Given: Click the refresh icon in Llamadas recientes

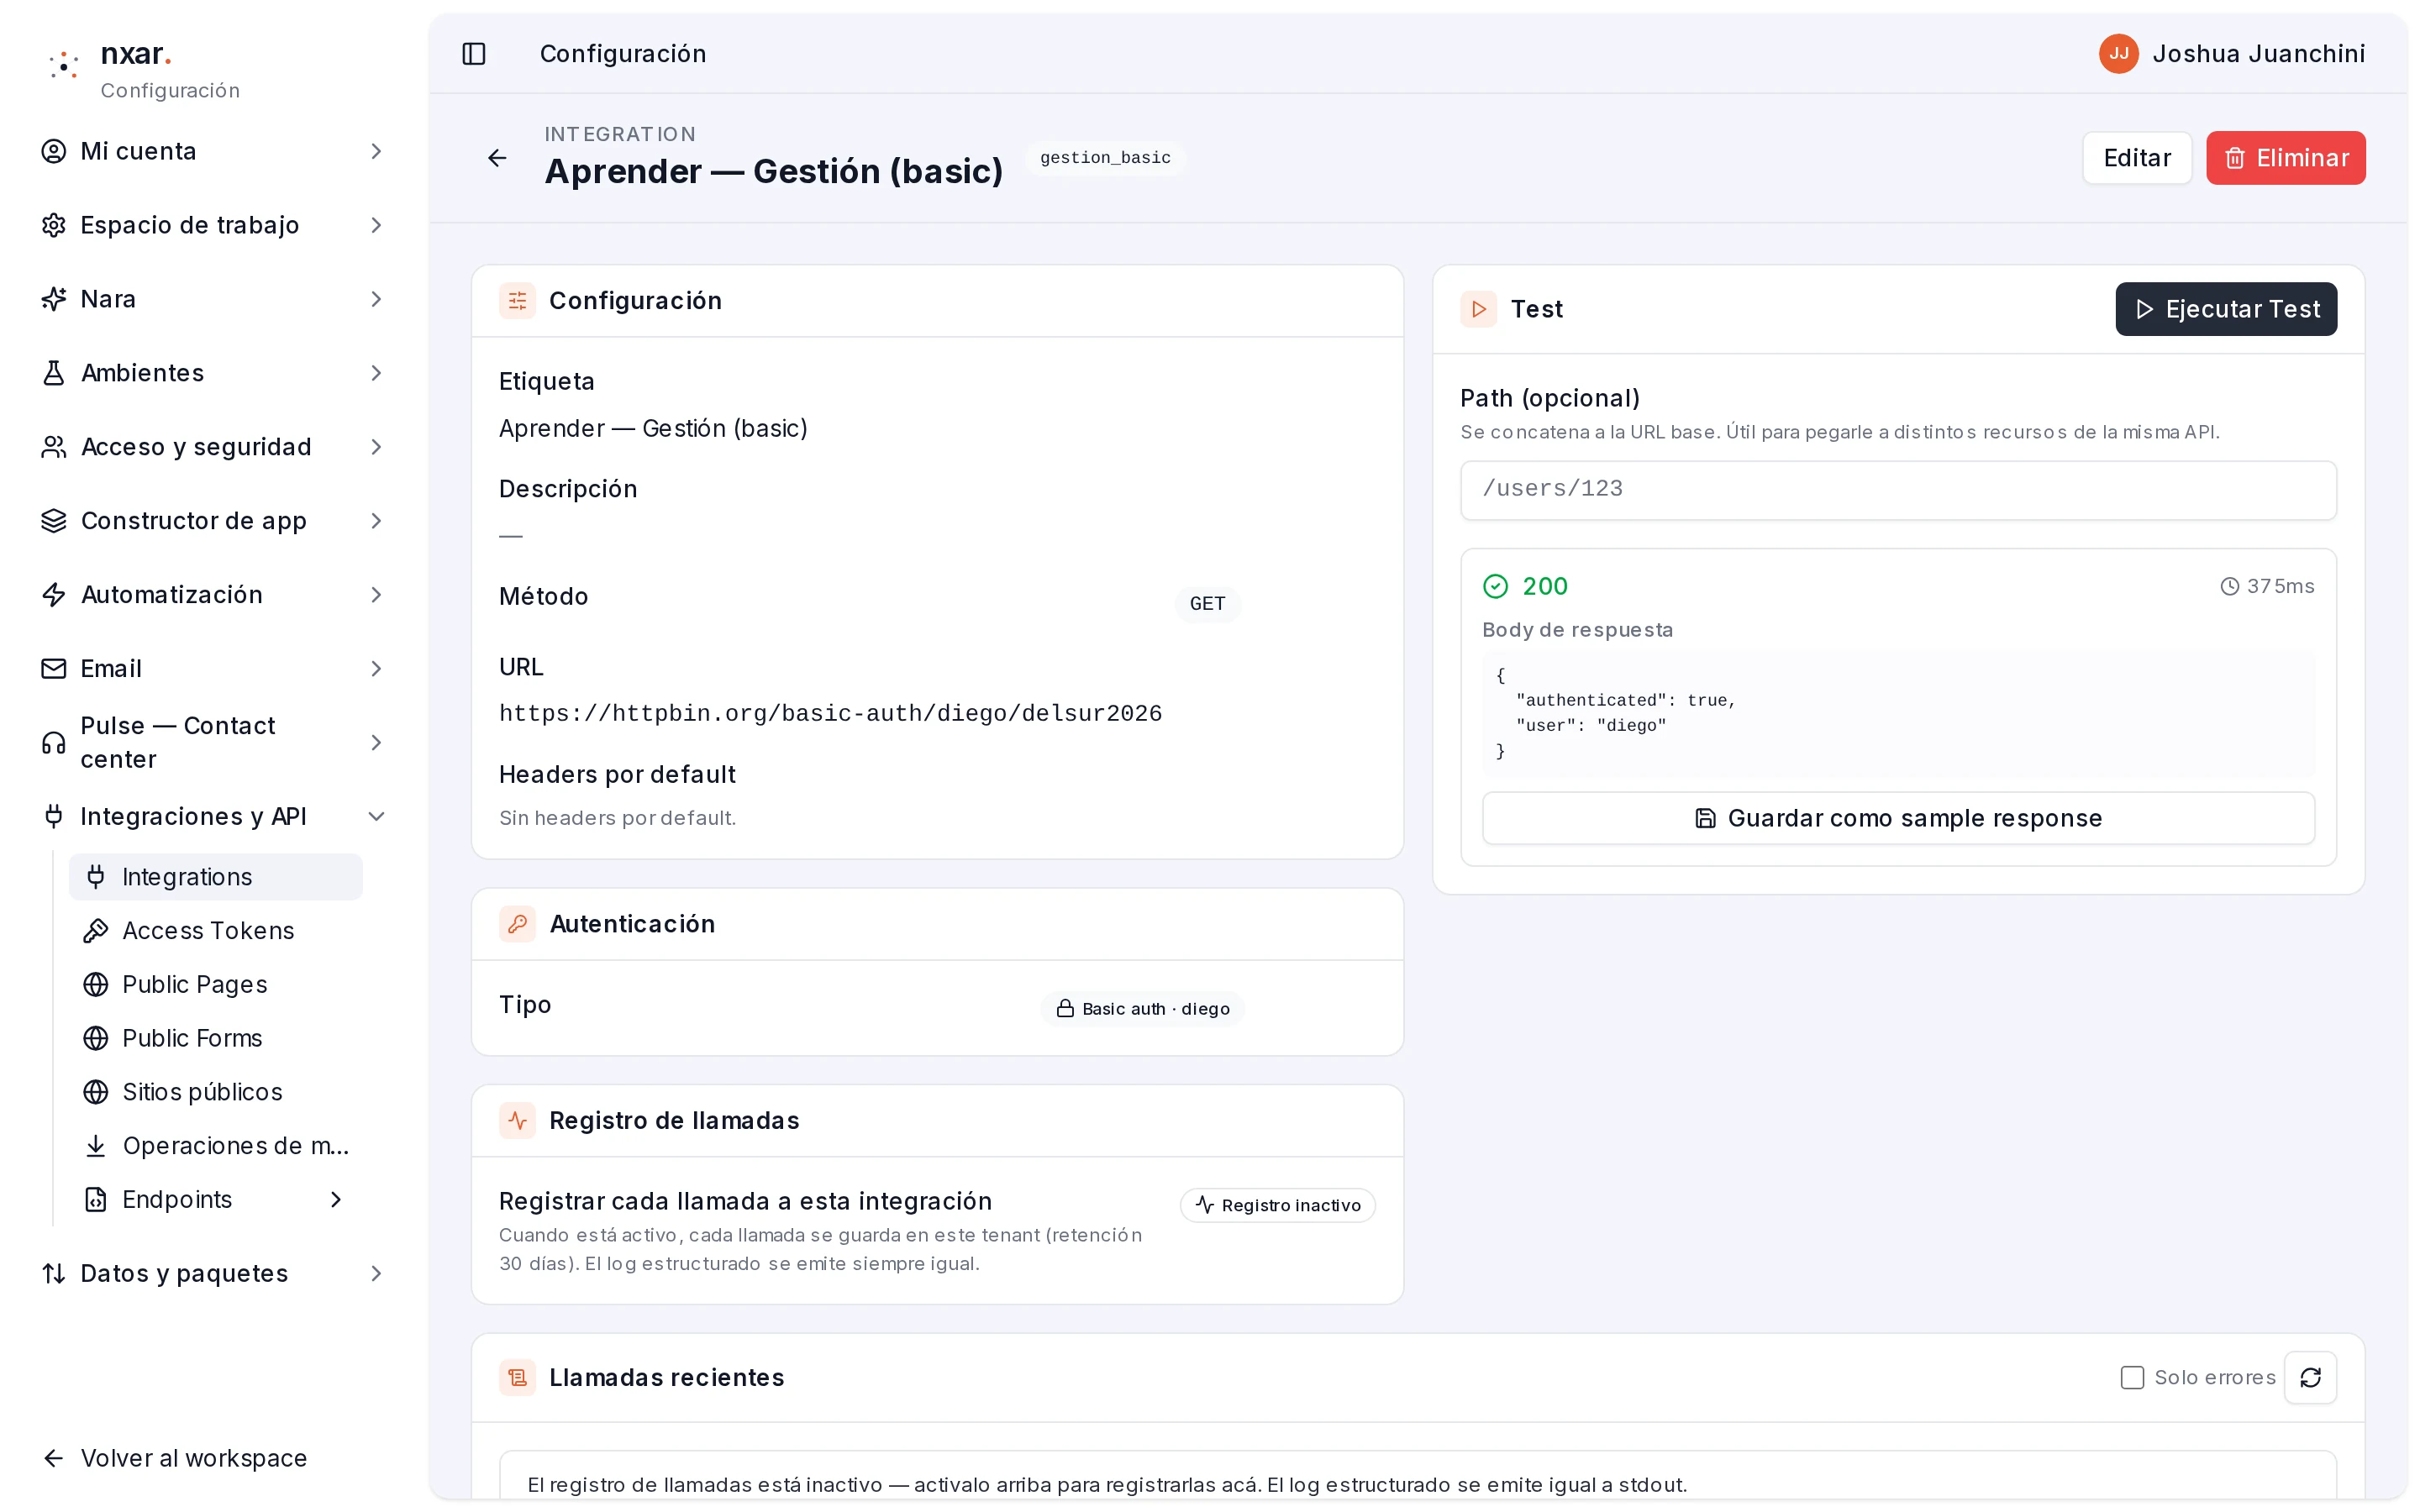Looking at the screenshot, I should click(2310, 1377).
